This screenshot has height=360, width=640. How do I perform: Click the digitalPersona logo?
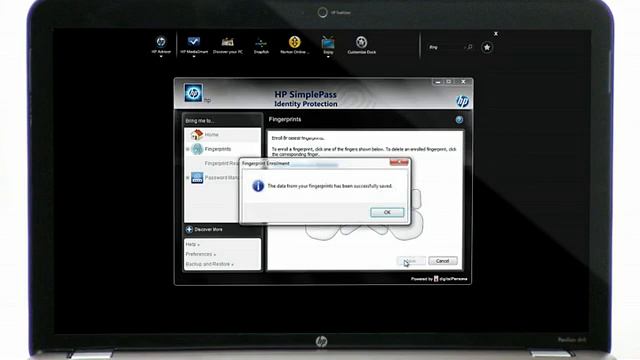coord(451,279)
